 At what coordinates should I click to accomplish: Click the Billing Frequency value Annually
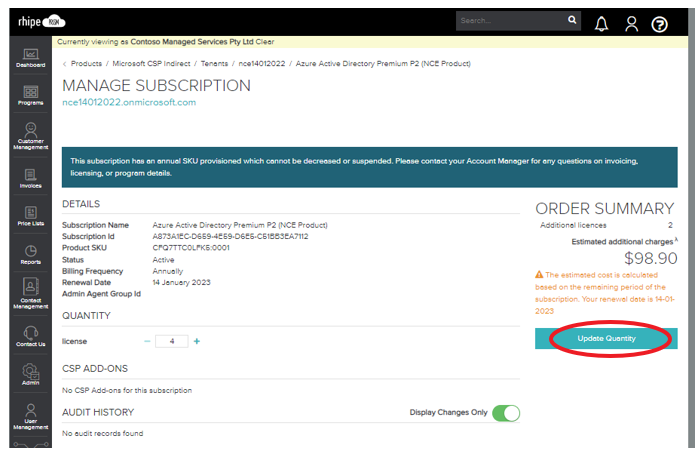[x=167, y=271]
